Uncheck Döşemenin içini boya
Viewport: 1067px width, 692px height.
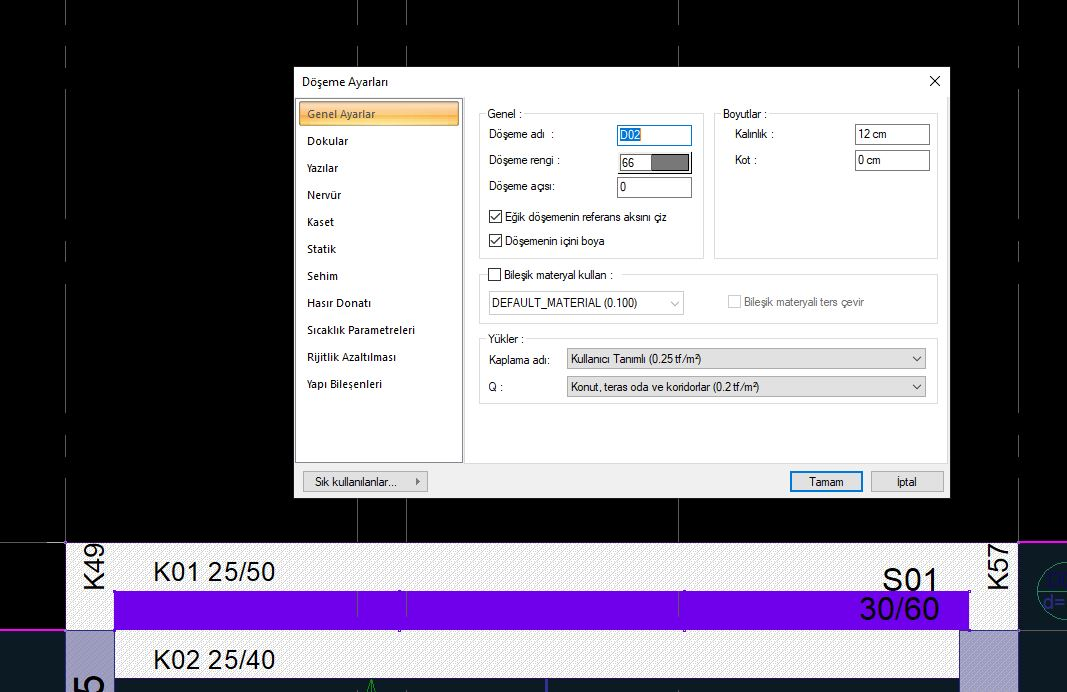(x=495, y=241)
